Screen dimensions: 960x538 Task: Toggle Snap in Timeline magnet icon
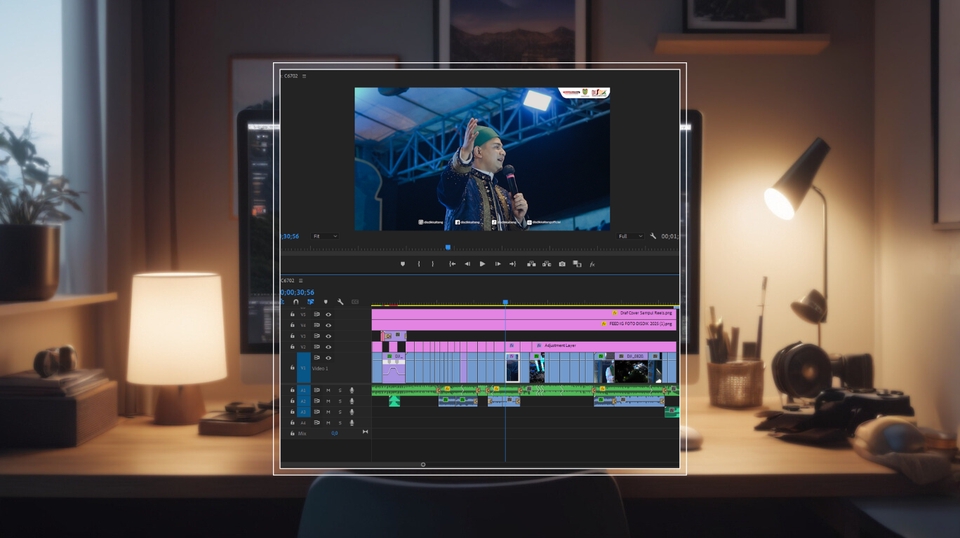coord(296,302)
